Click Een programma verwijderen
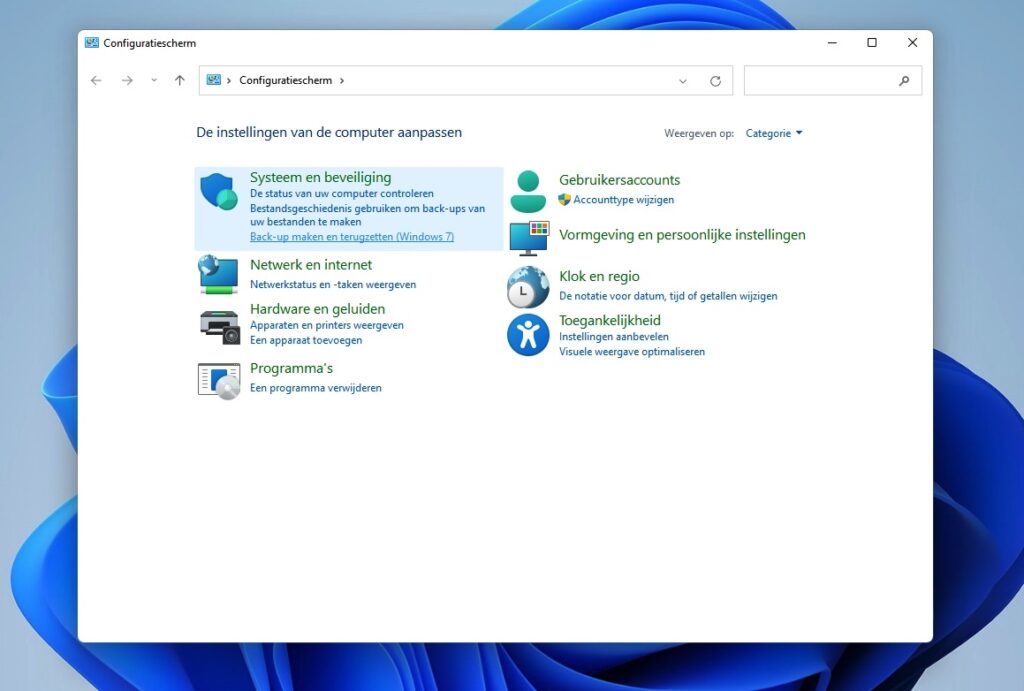 coord(315,388)
